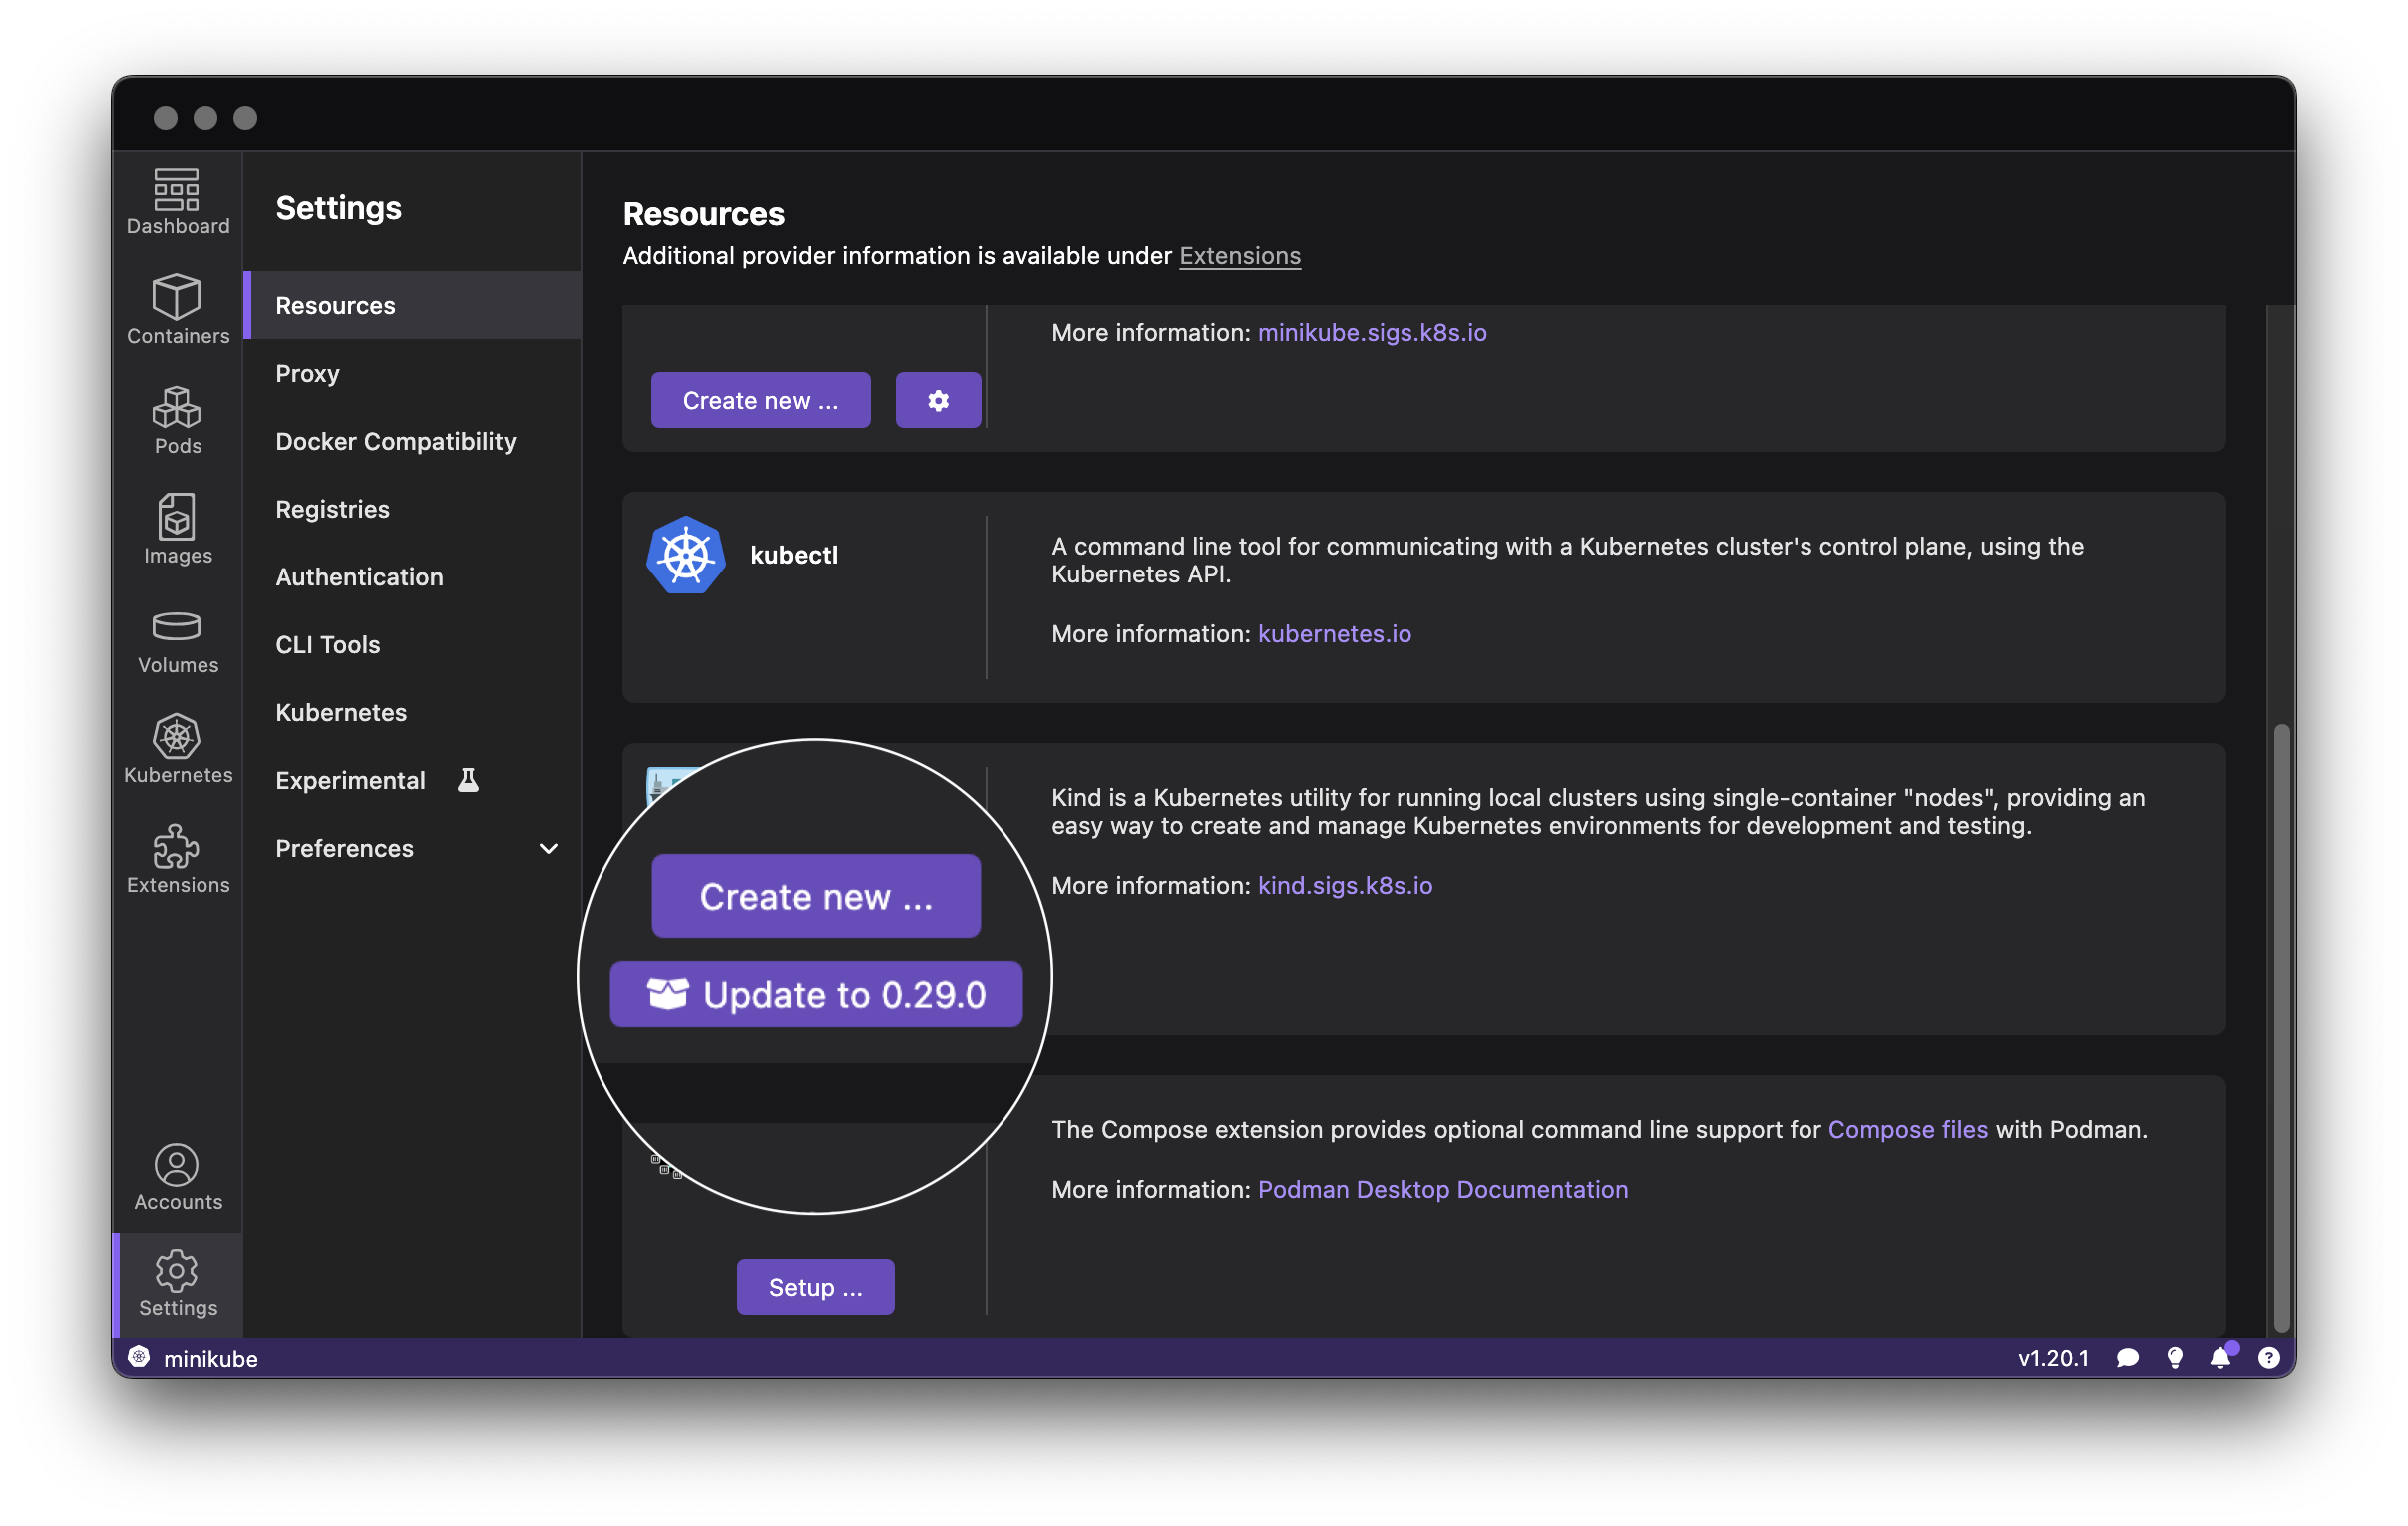Open the Extensions panel
Image resolution: width=2408 pixels, height=1526 pixels.
pos(176,860)
